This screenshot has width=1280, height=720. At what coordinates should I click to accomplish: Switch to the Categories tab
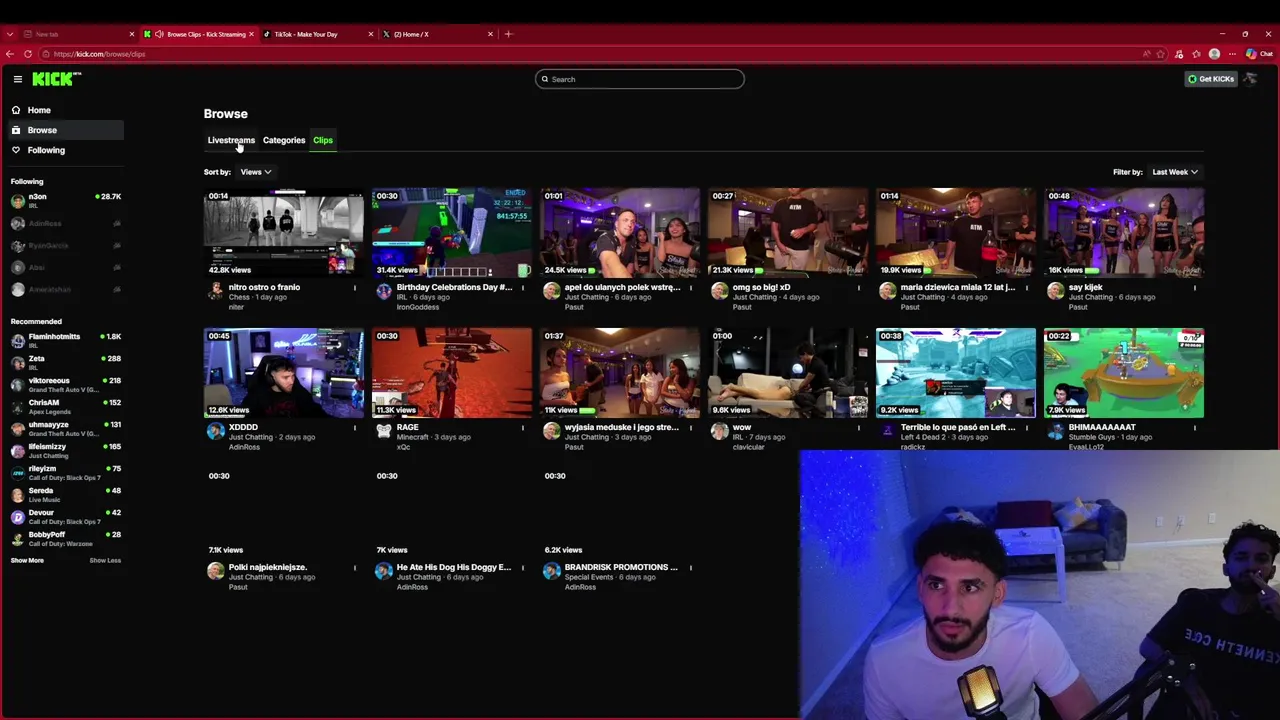coord(284,140)
